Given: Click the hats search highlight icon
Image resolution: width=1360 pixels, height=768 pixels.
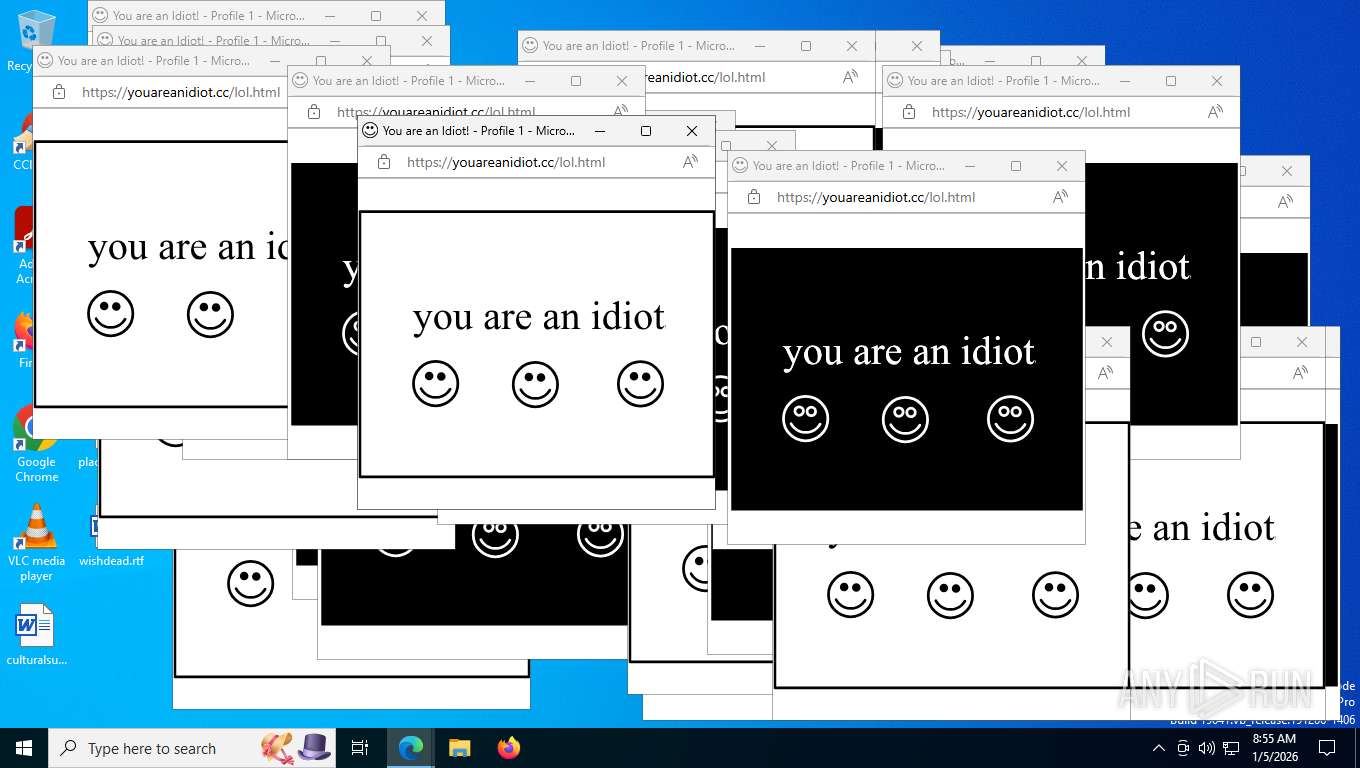Looking at the screenshot, I should coord(296,747).
